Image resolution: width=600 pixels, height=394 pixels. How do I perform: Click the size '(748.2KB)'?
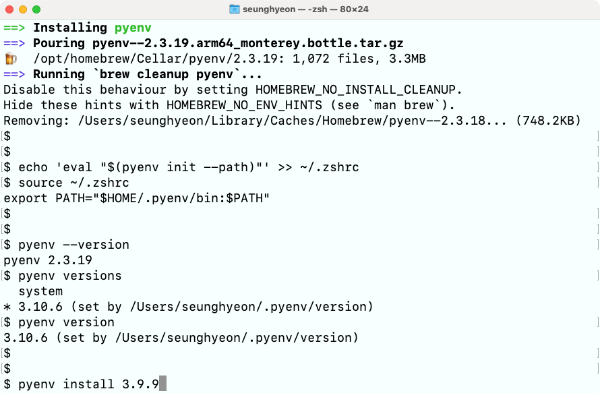(x=548, y=121)
